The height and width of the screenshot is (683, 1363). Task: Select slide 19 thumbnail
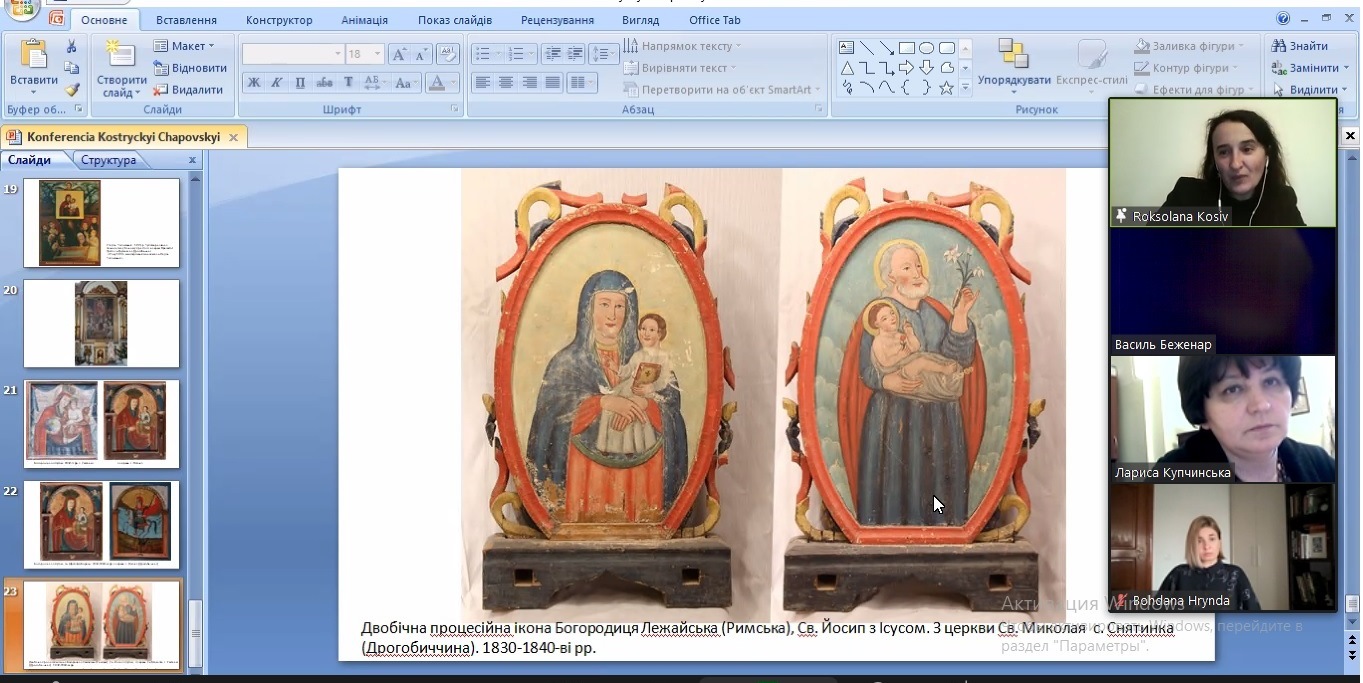101,223
